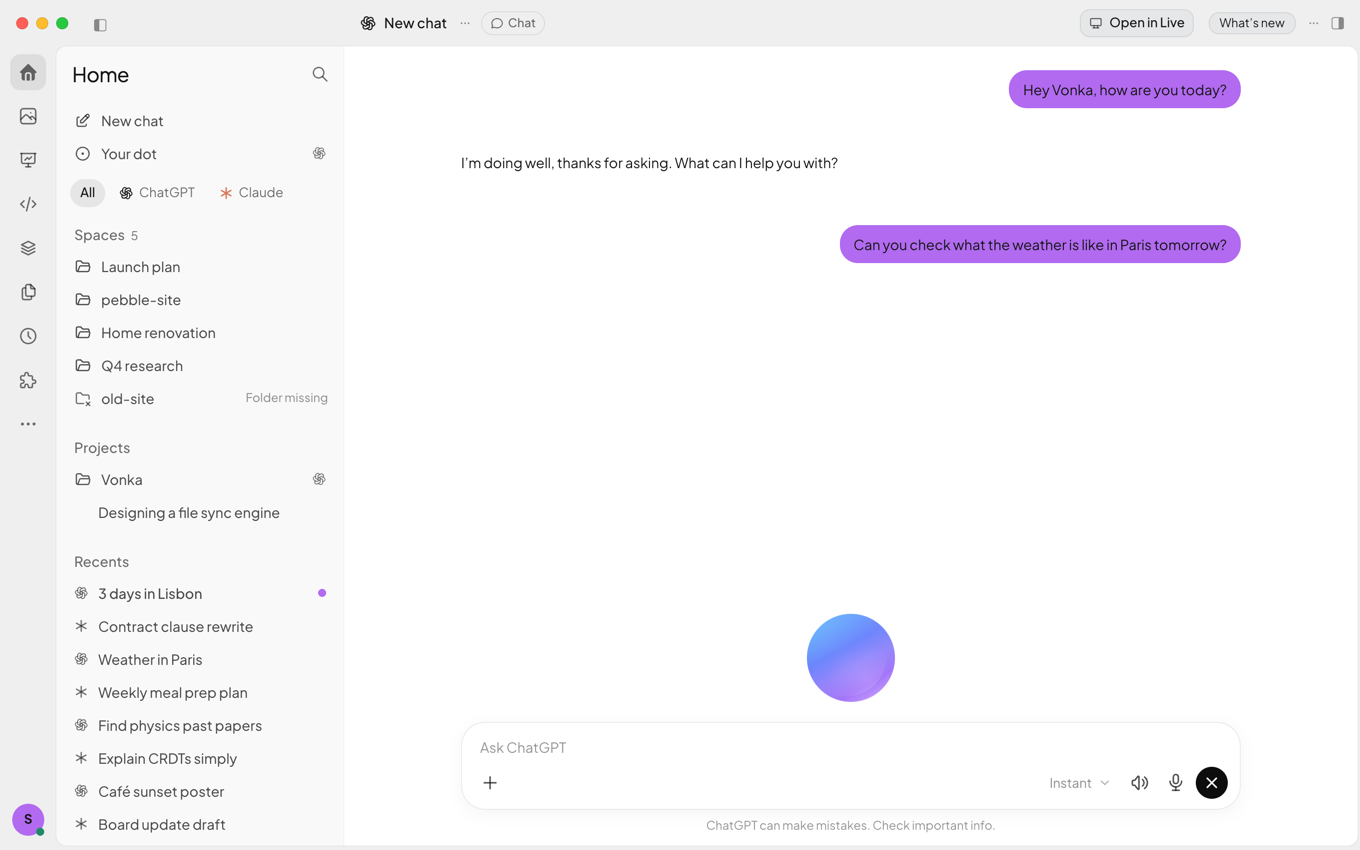Open the Images icon in left rail
1360x850 pixels.
pos(28,116)
